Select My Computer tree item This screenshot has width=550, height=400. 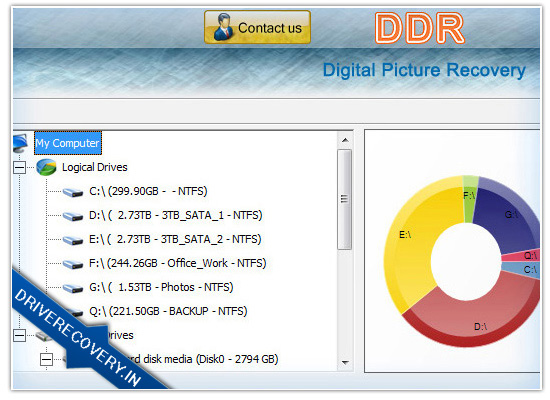(x=68, y=143)
